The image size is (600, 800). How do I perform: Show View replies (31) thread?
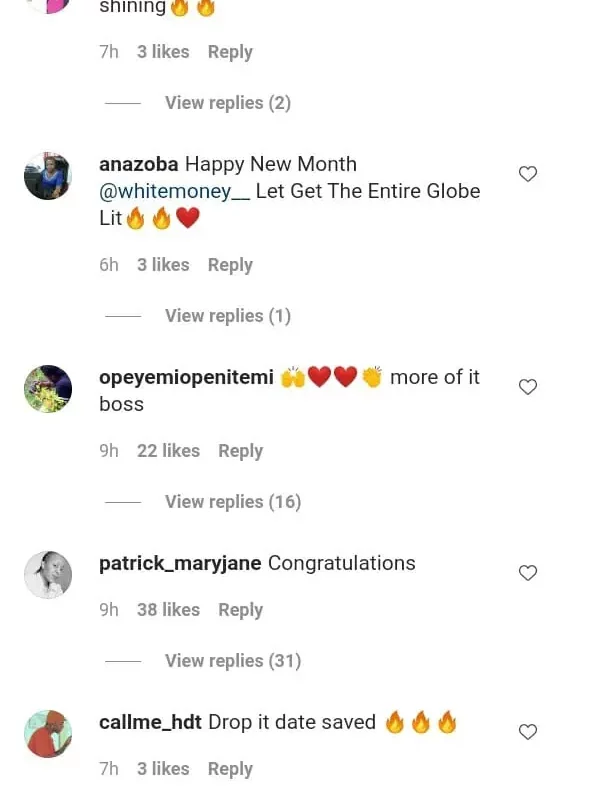232,661
